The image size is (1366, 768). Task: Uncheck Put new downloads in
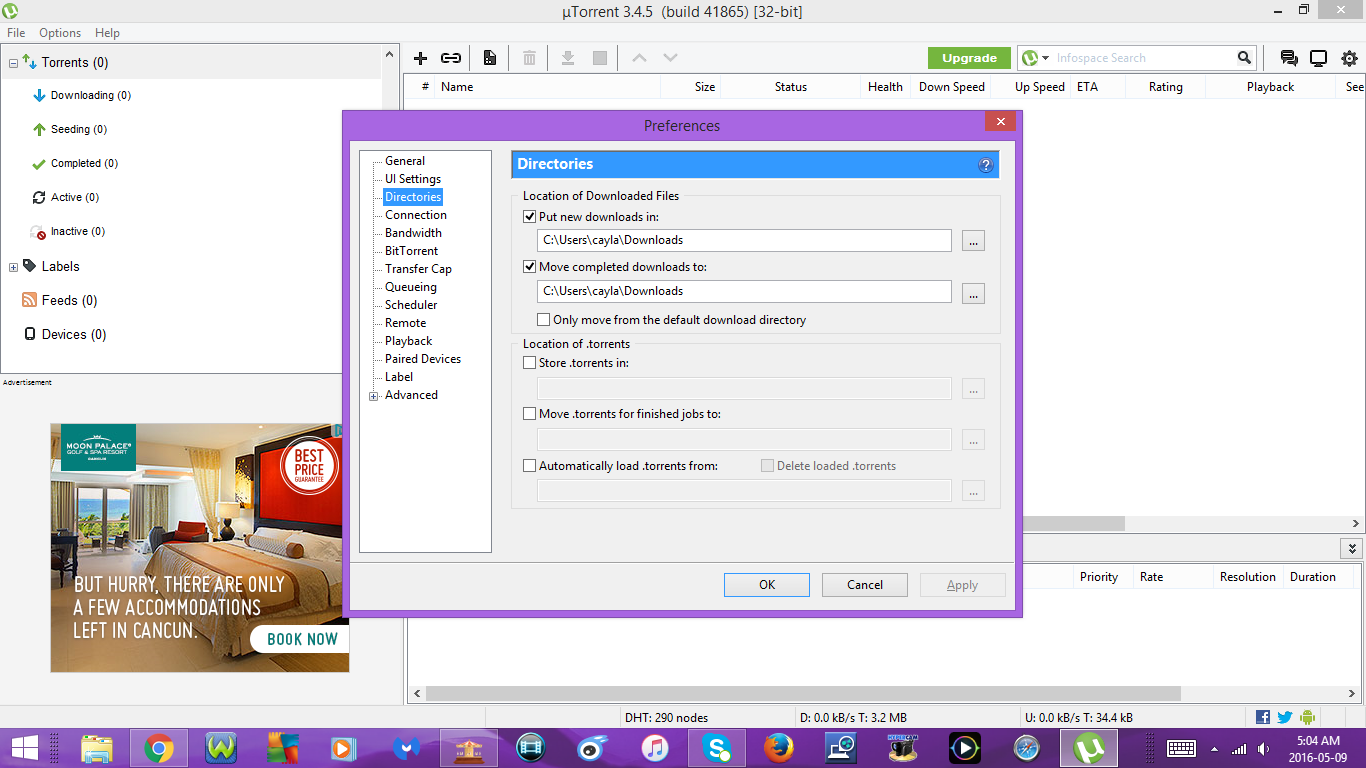pyautogui.click(x=530, y=216)
